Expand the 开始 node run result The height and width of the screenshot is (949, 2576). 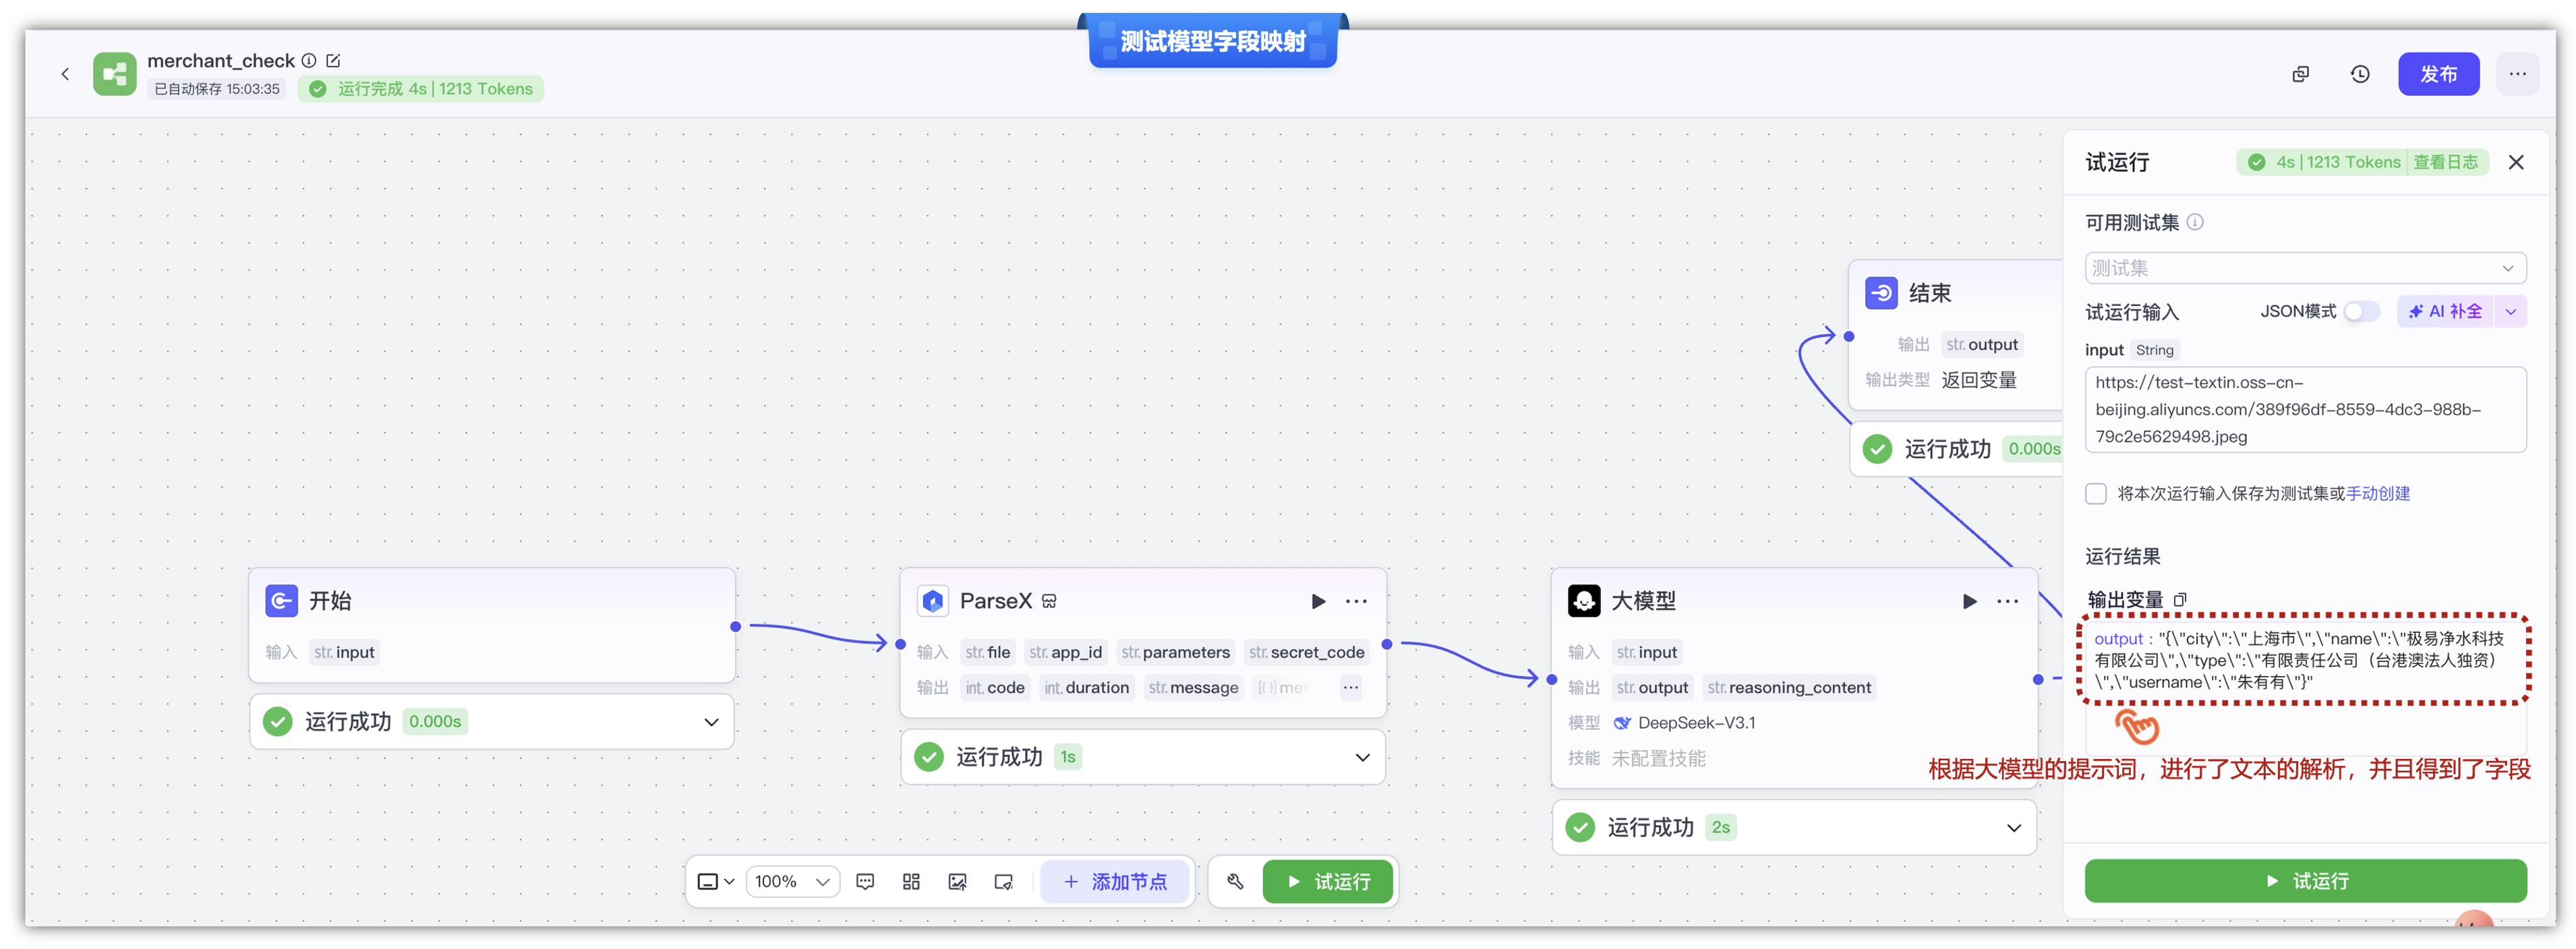click(x=711, y=722)
